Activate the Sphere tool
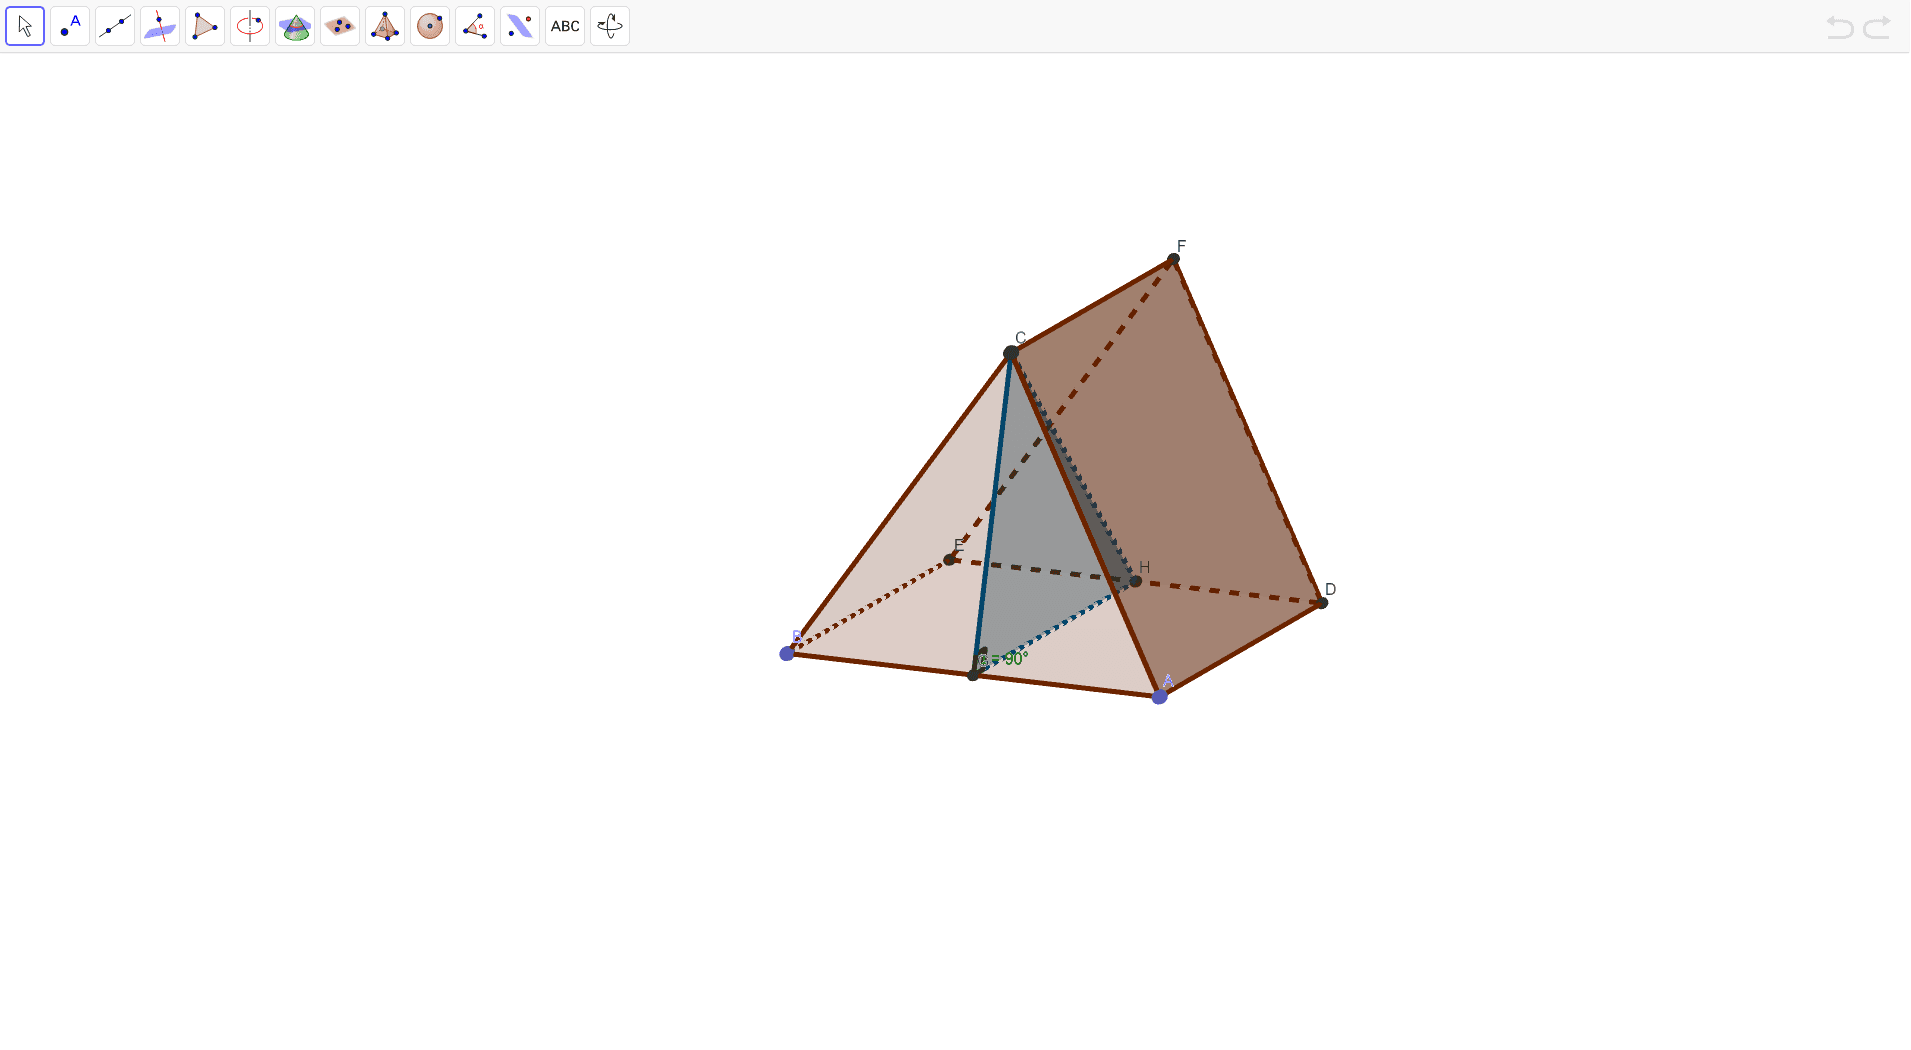 430,26
